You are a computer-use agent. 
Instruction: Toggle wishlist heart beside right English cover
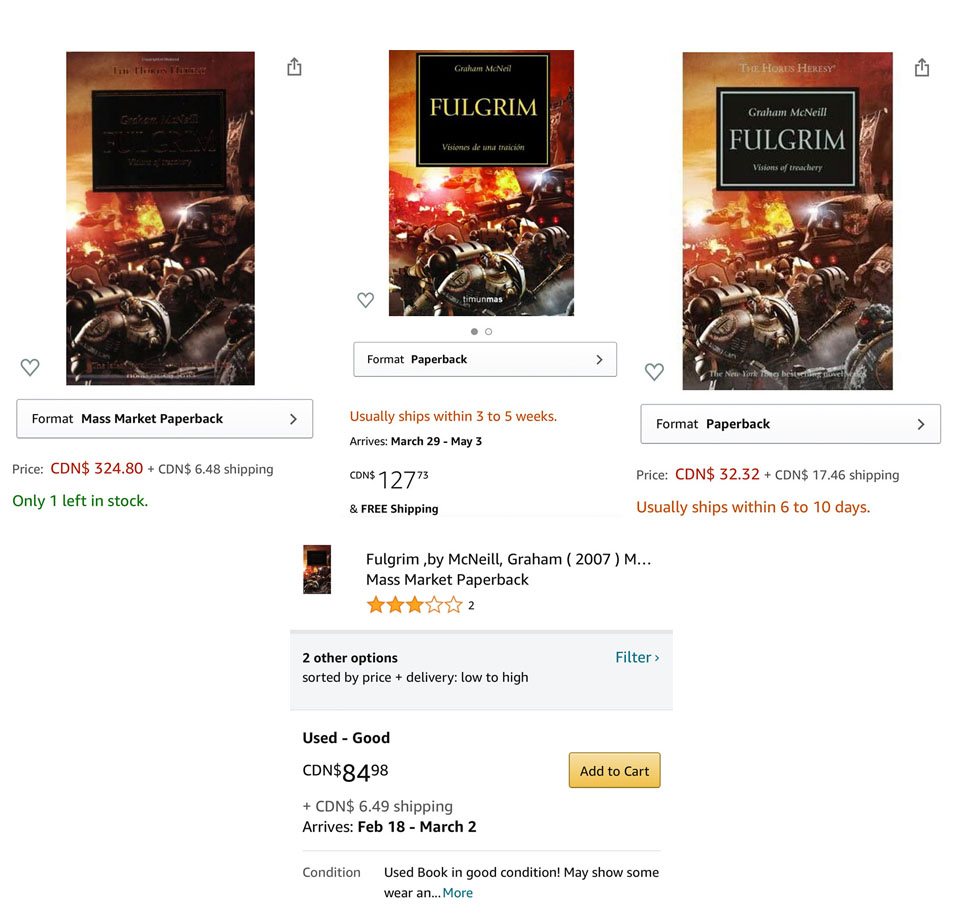[654, 371]
